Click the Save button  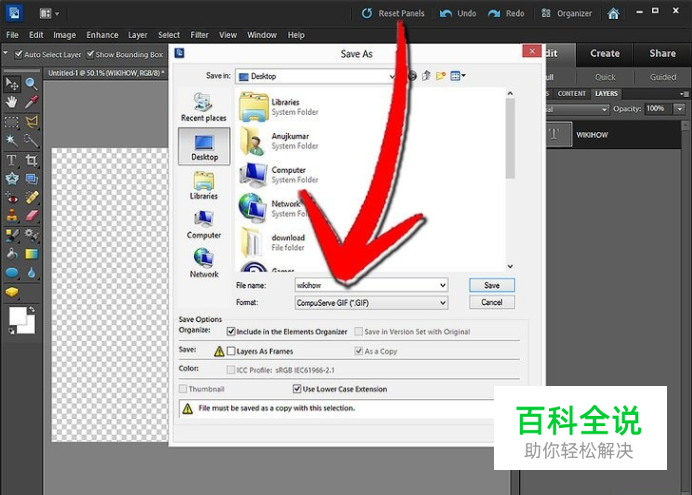click(x=492, y=285)
